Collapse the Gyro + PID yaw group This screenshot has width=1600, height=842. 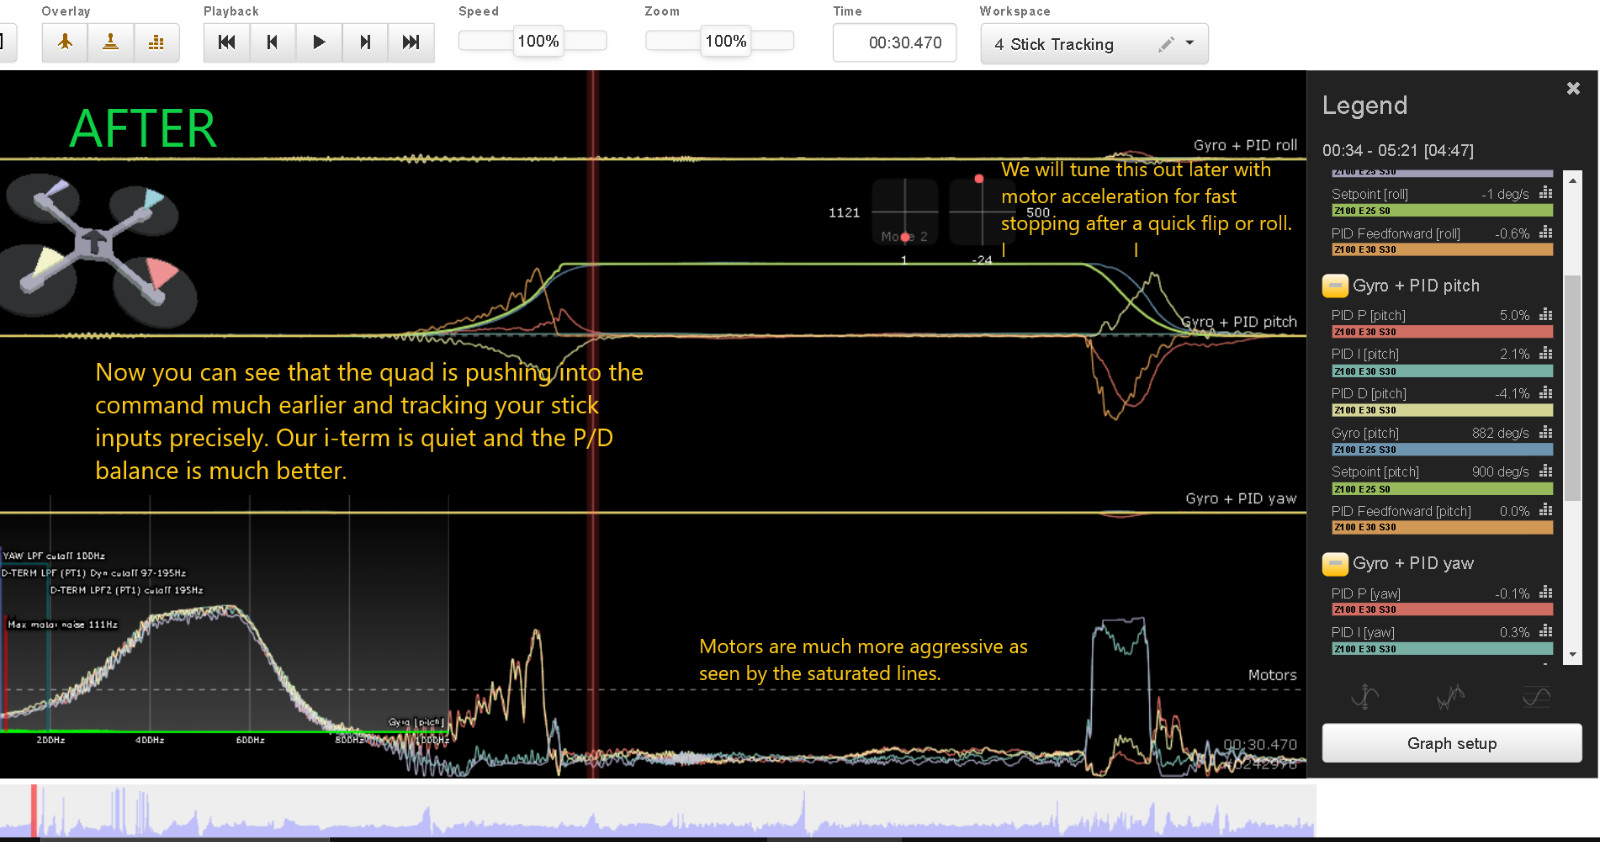click(1335, 564)
